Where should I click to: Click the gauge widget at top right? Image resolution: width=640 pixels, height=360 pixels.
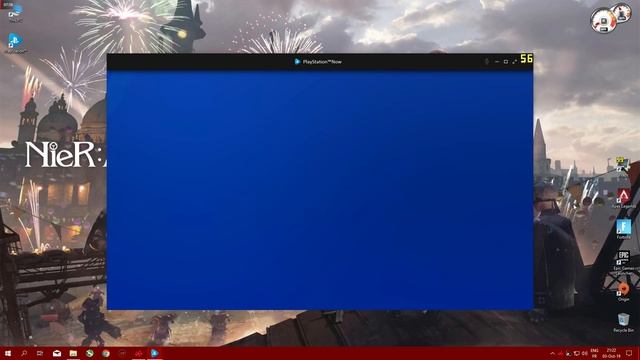pos(610,18)
